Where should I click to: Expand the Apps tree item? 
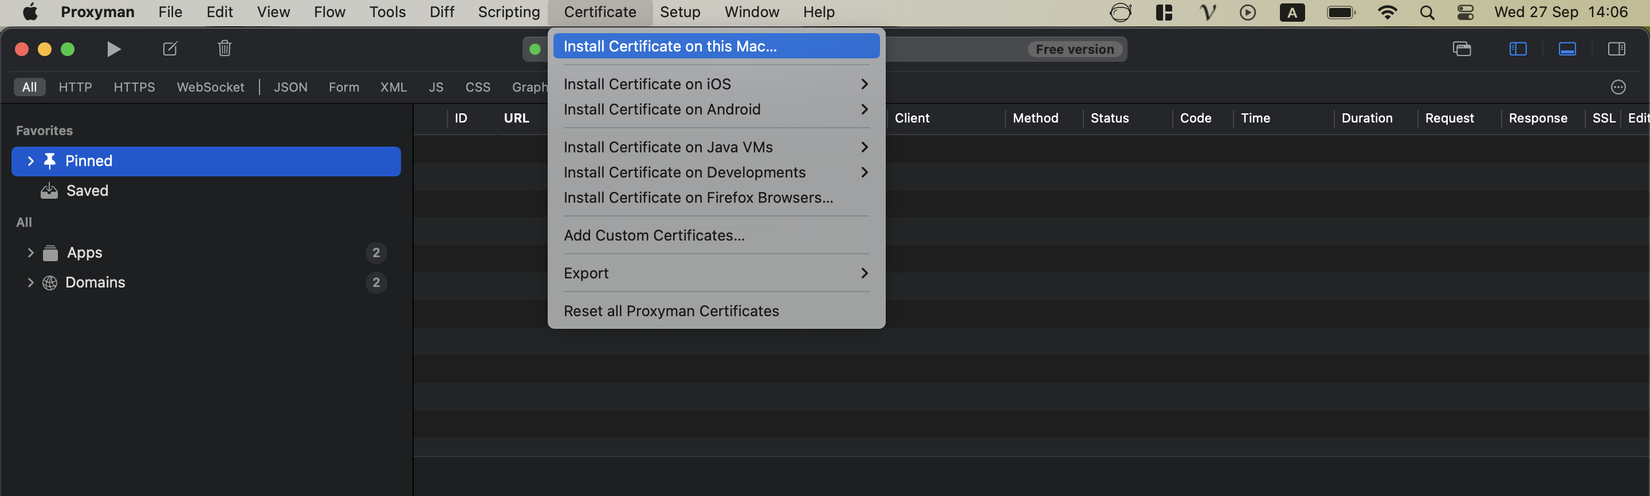point(31,253)
